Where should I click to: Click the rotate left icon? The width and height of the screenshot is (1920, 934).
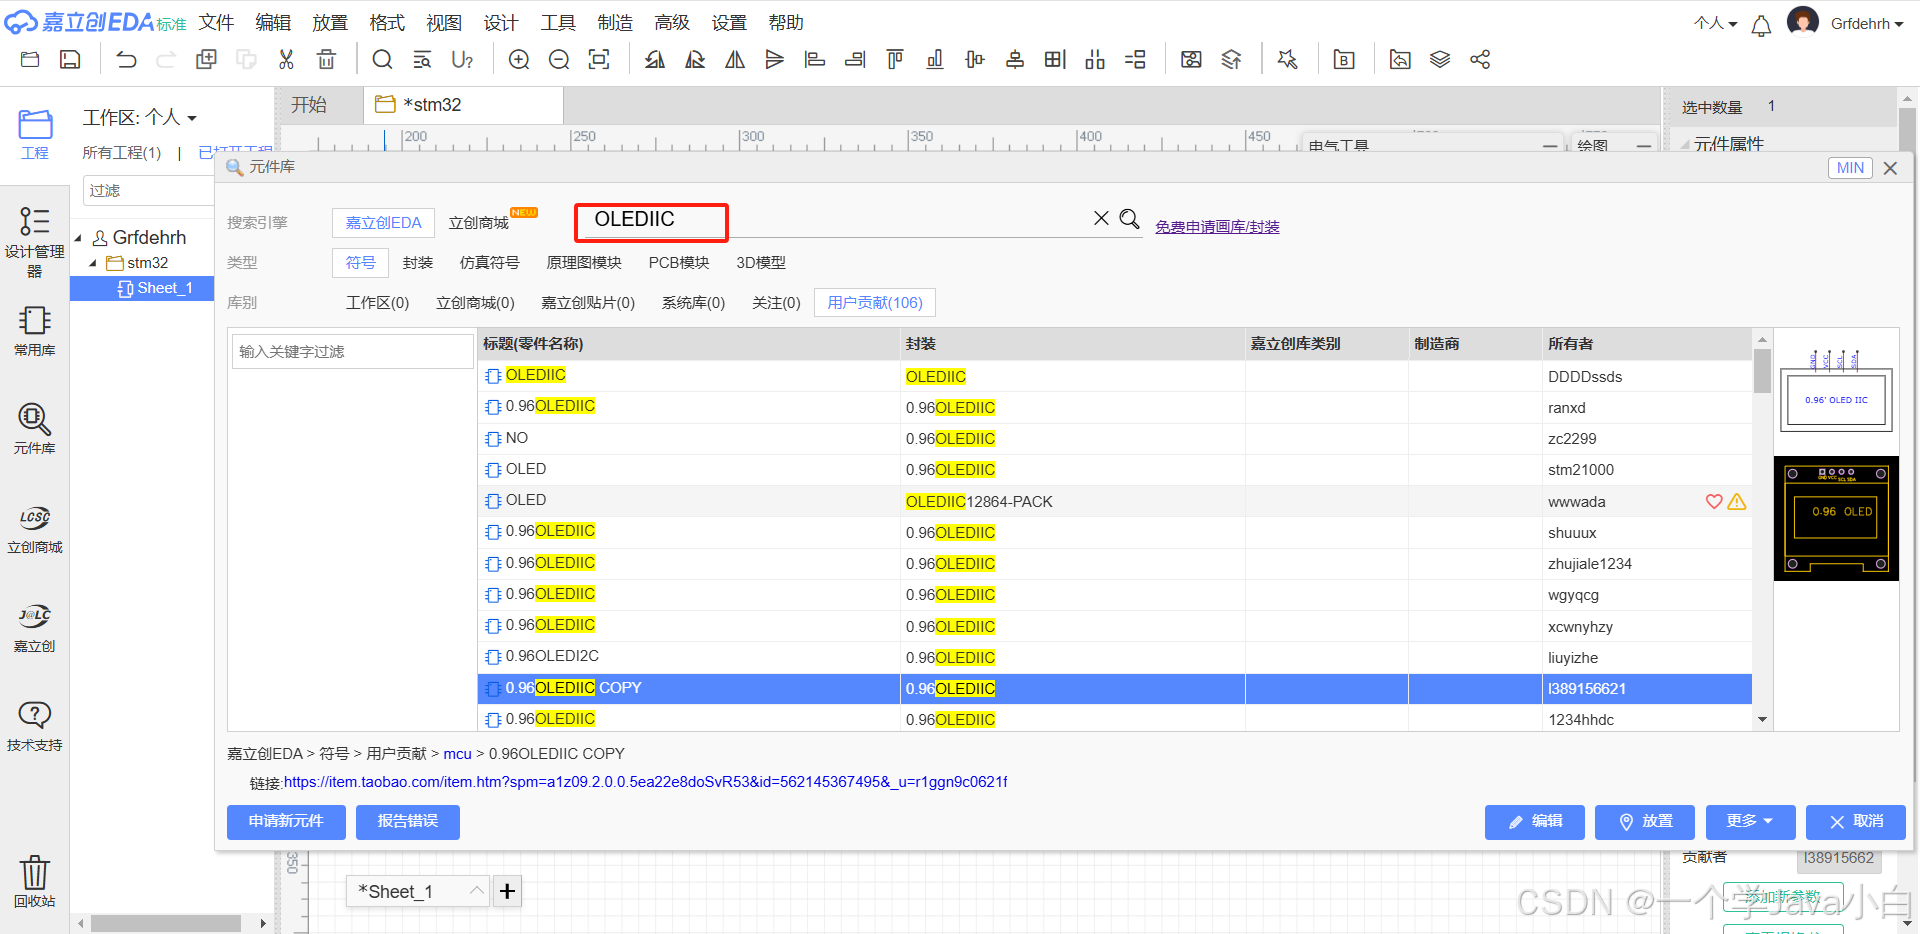pos(655,60)
